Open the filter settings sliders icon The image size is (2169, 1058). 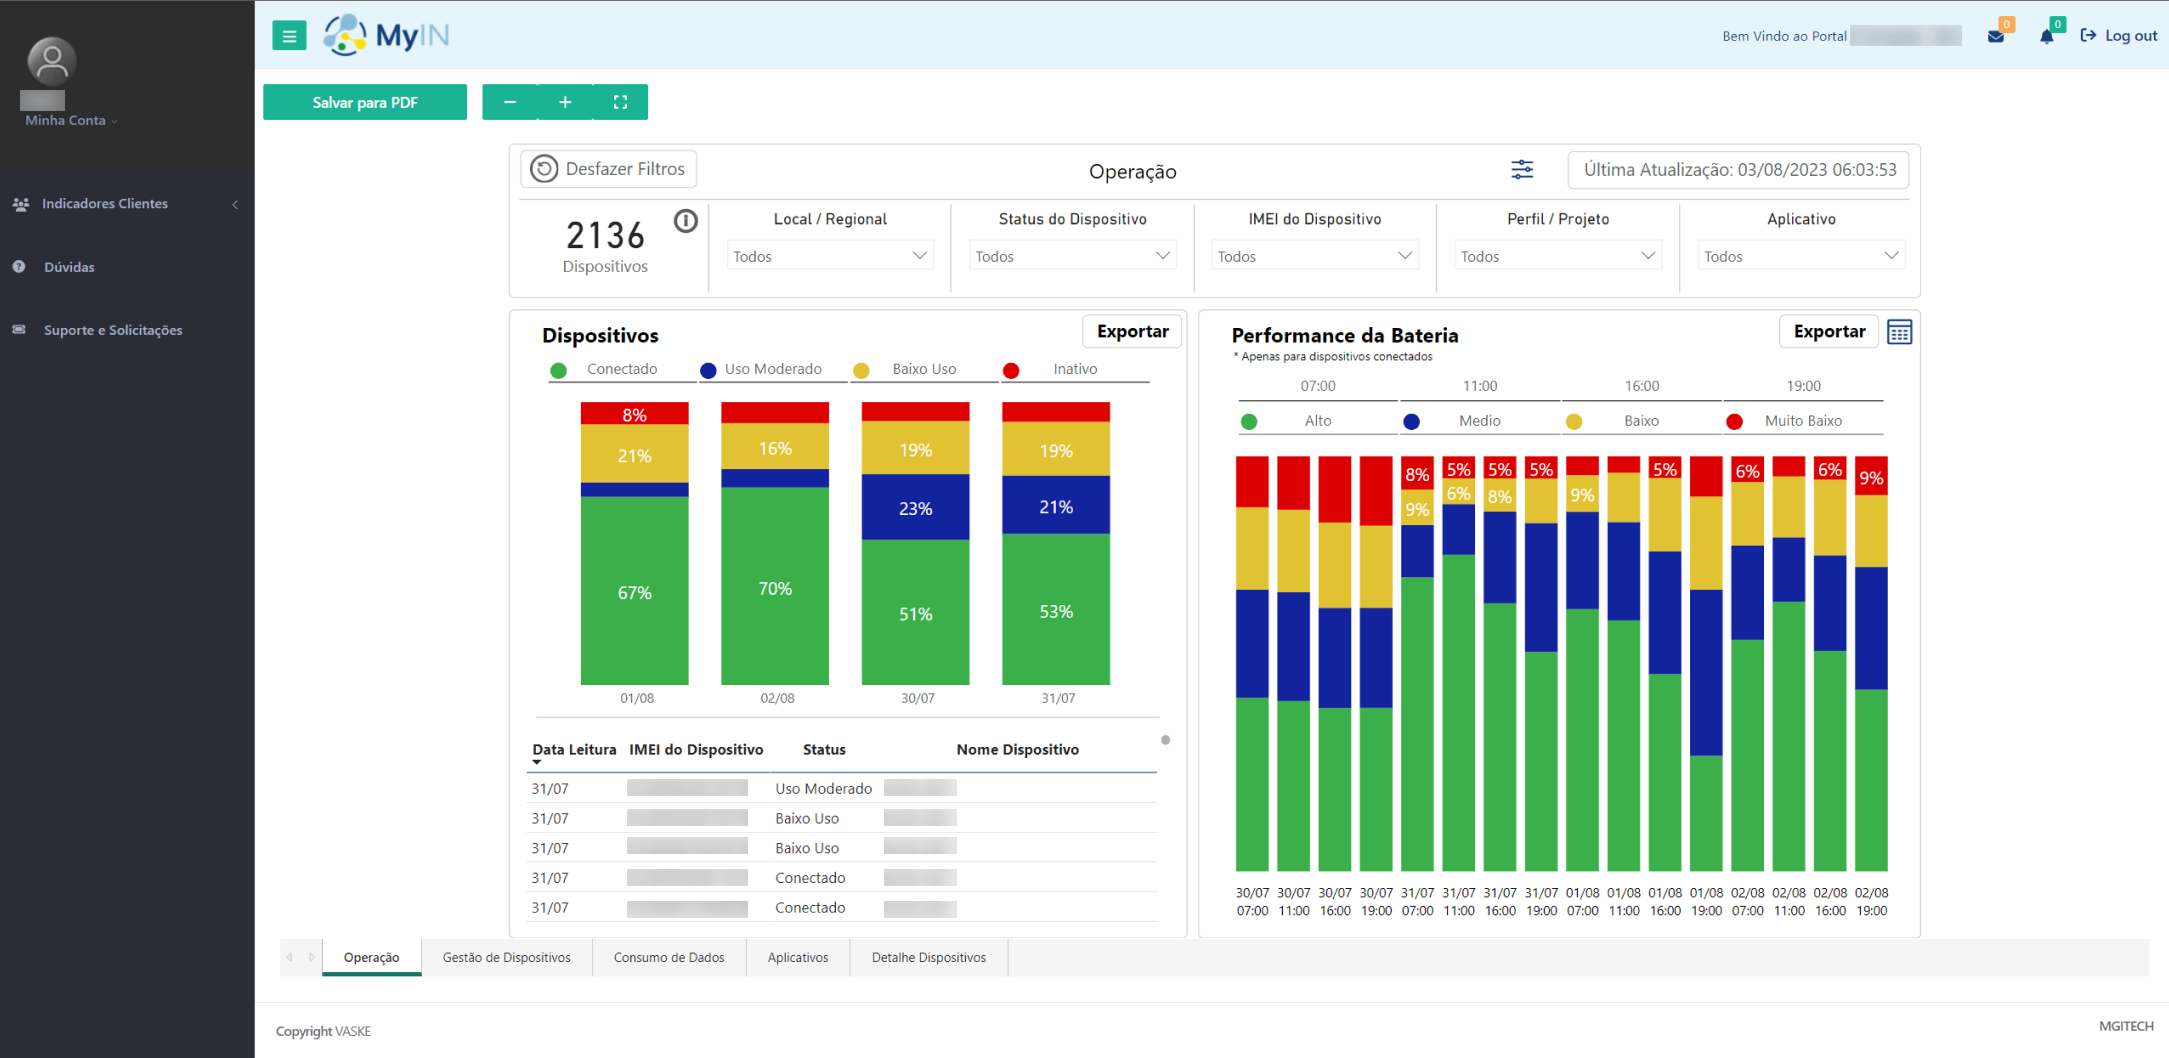(1521, 170)
